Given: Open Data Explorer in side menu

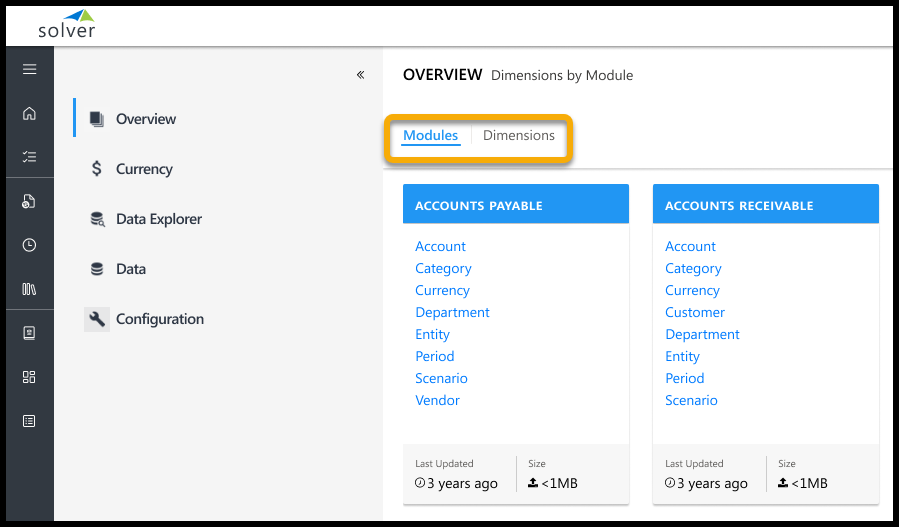Looking at the screenshot, I should [158, 219].
